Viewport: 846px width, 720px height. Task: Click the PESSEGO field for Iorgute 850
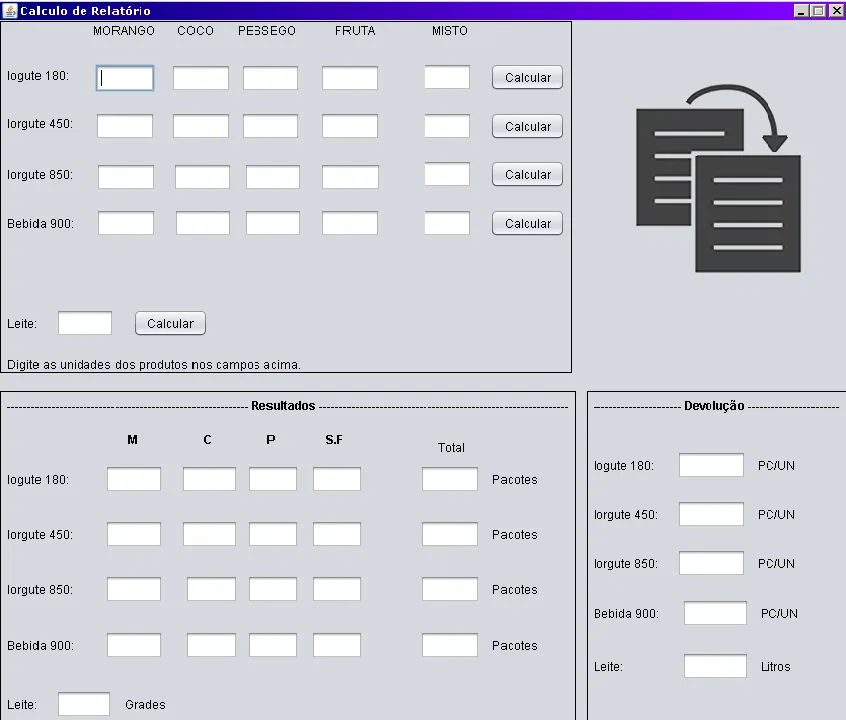click(x=273, y=177)
